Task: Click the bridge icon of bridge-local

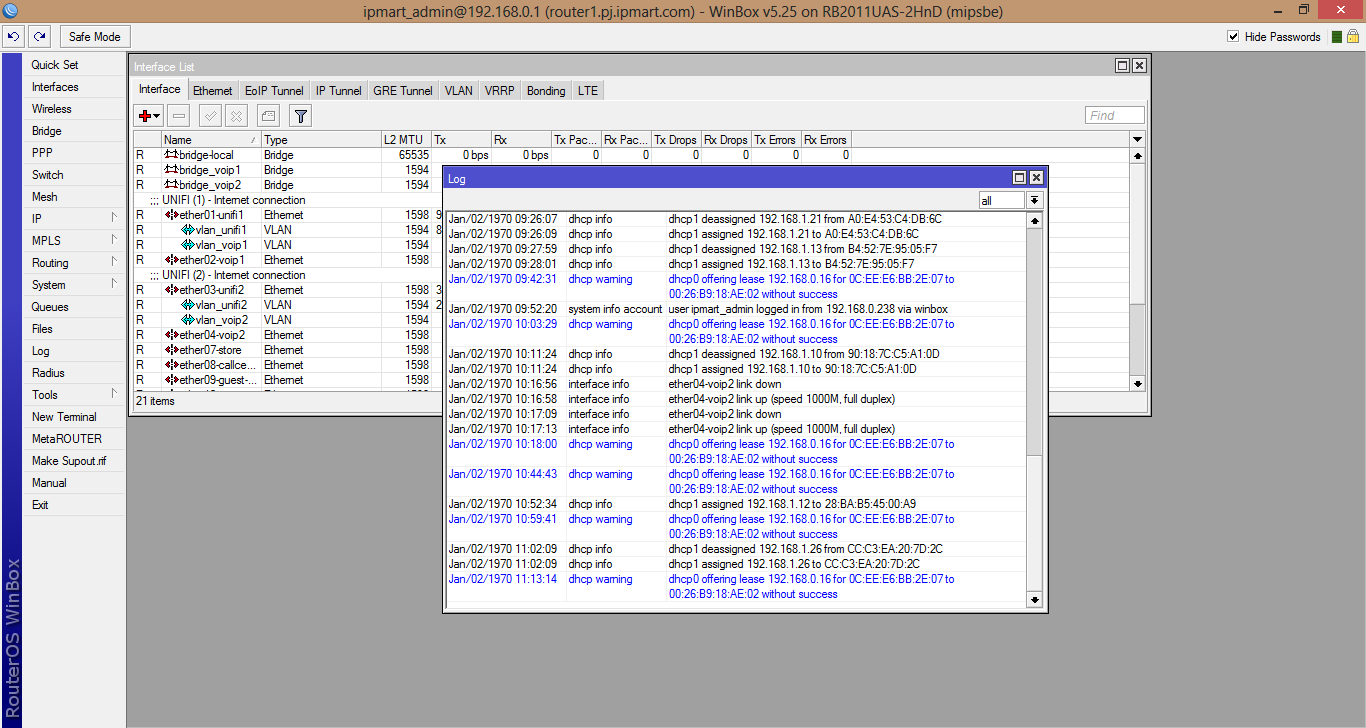Action: coord(171,155)
